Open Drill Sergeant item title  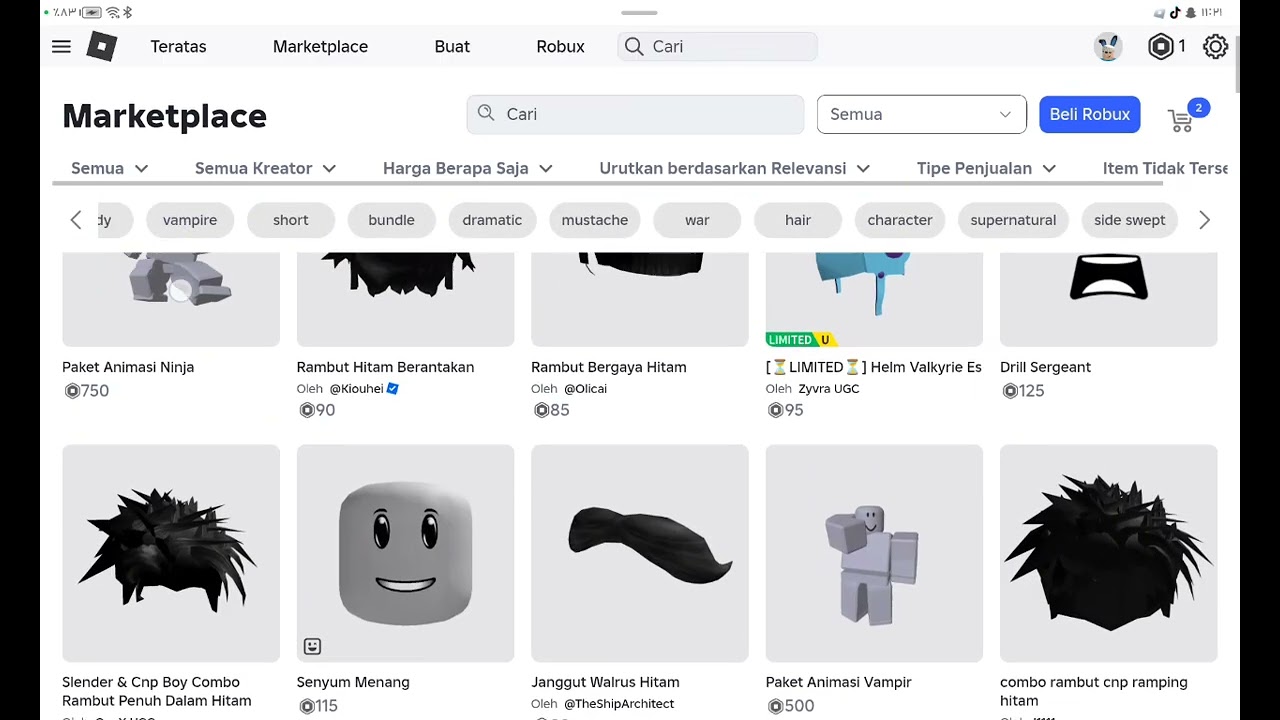pos(1045,367)
